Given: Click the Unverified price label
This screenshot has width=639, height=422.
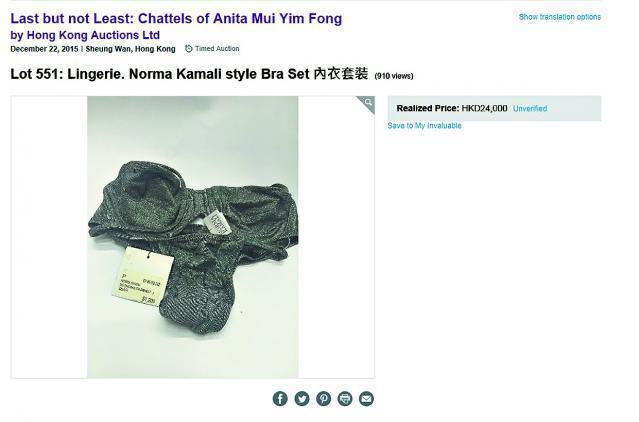Looking at the screenshot, I should 530,109.
